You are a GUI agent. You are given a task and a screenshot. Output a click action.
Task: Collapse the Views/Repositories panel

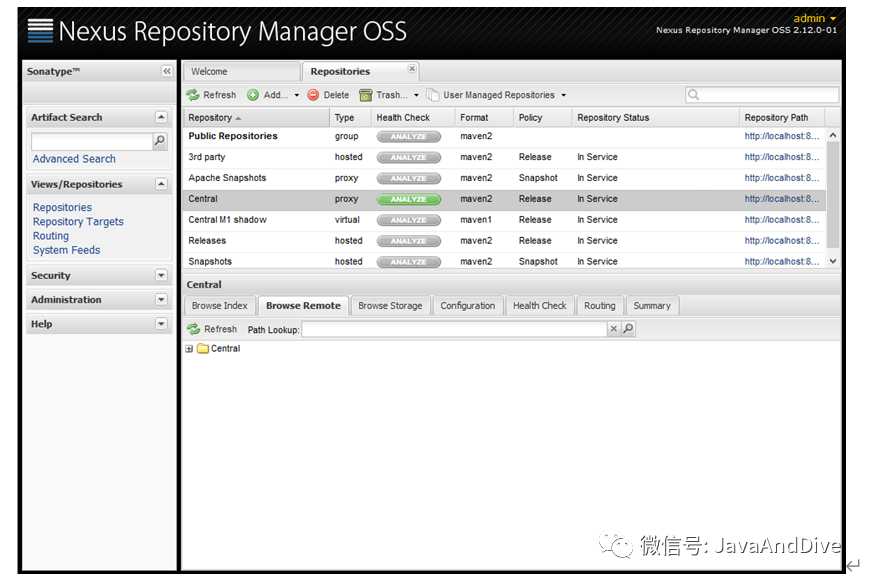tap(161, 183)
